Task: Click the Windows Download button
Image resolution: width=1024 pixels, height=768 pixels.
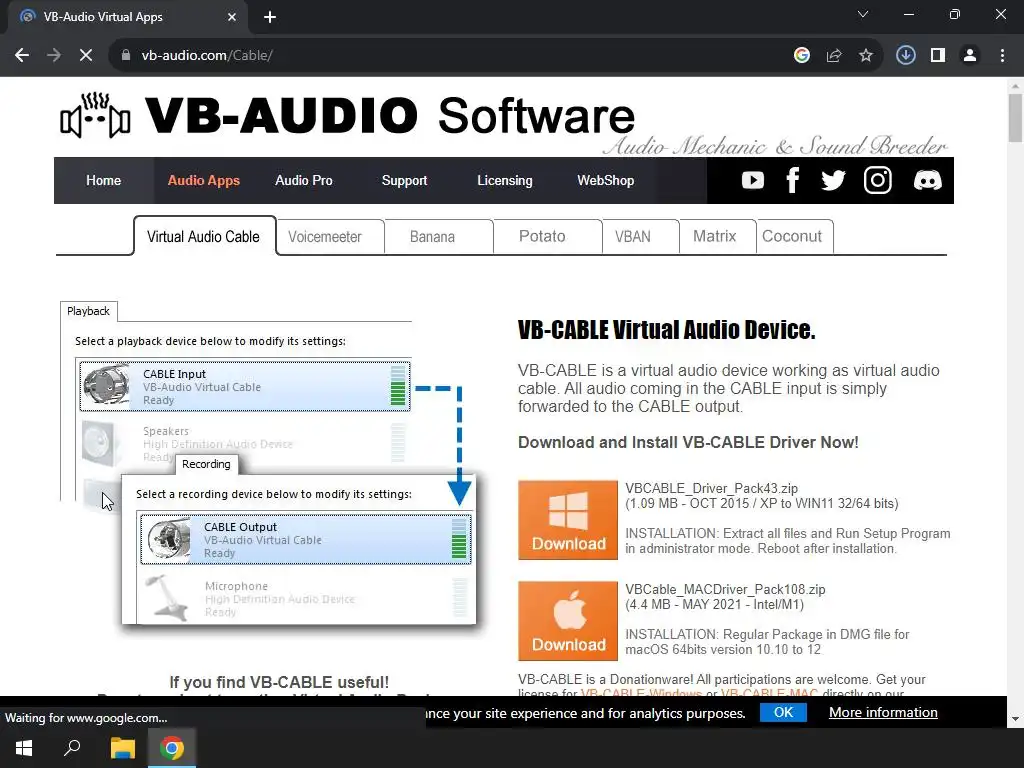Action: (568, 520)
